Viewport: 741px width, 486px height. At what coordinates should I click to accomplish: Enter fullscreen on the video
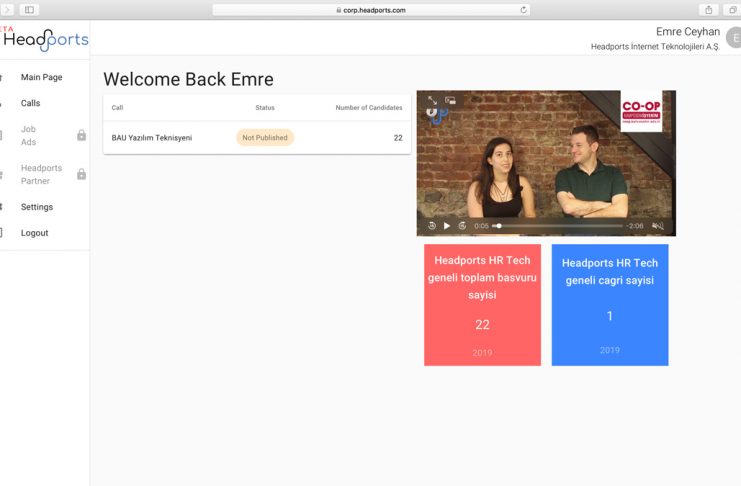point(432,100)
